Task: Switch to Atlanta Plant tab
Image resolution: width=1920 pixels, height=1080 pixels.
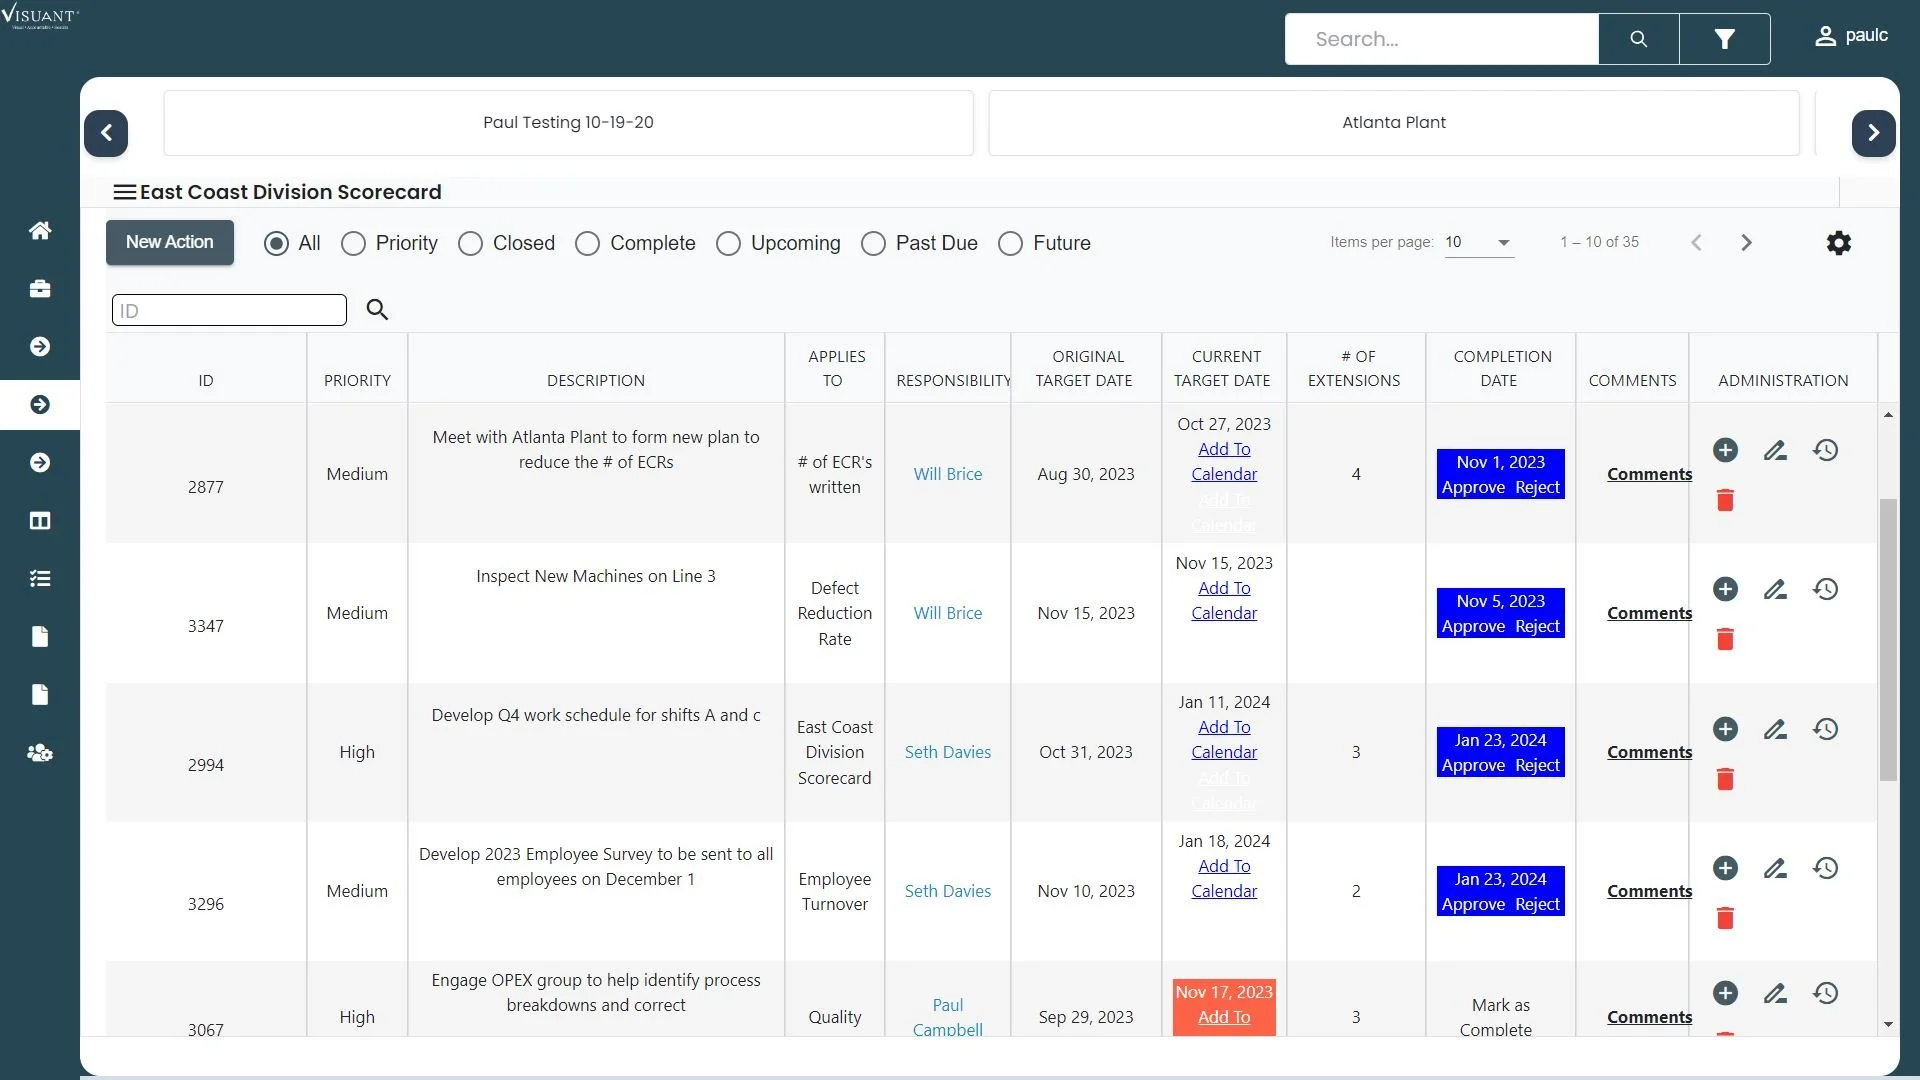Action: coord(1393,123)
